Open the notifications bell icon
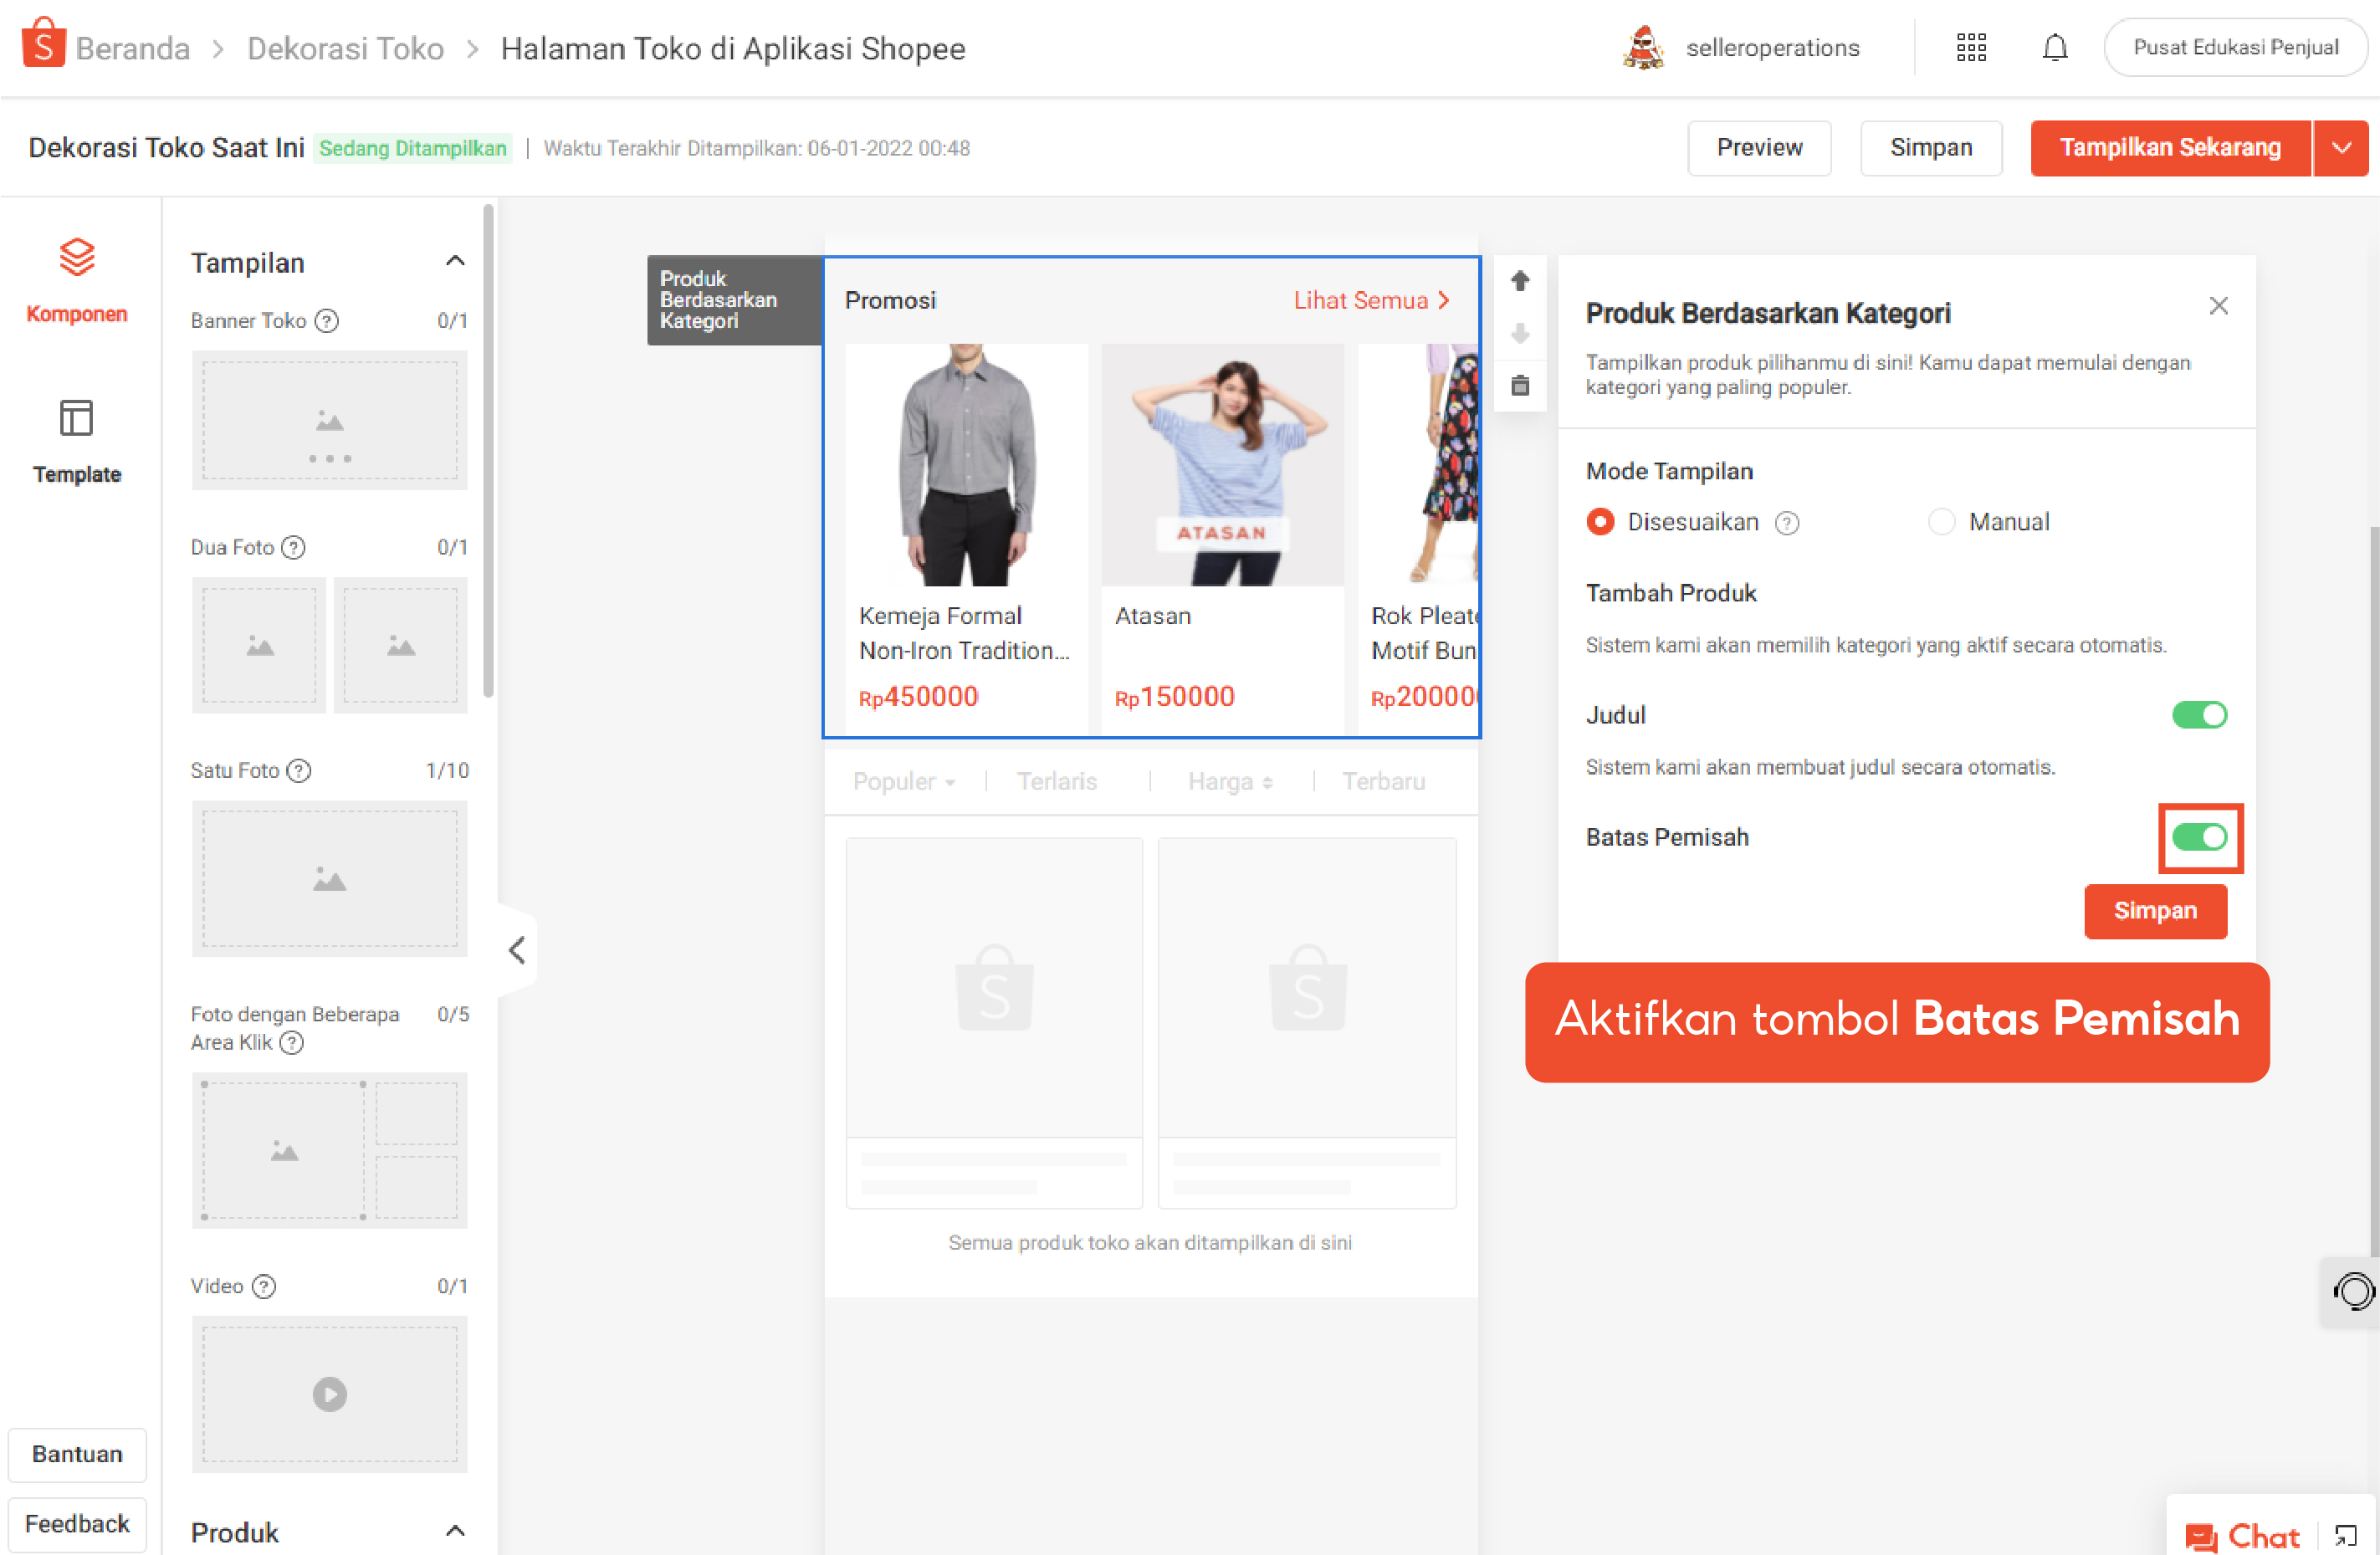 pos(2054,48)
